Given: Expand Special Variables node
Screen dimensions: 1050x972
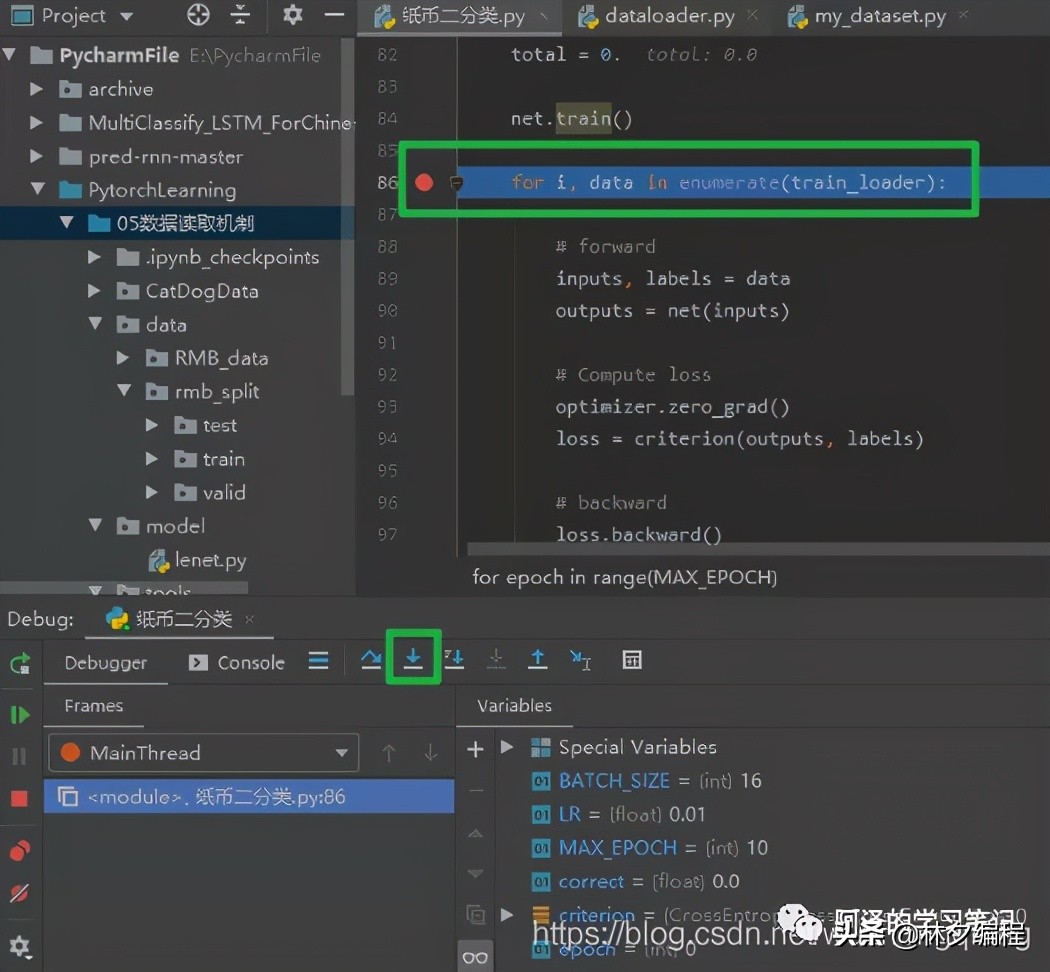Looking at the screenshot, I should pos(507,747).
